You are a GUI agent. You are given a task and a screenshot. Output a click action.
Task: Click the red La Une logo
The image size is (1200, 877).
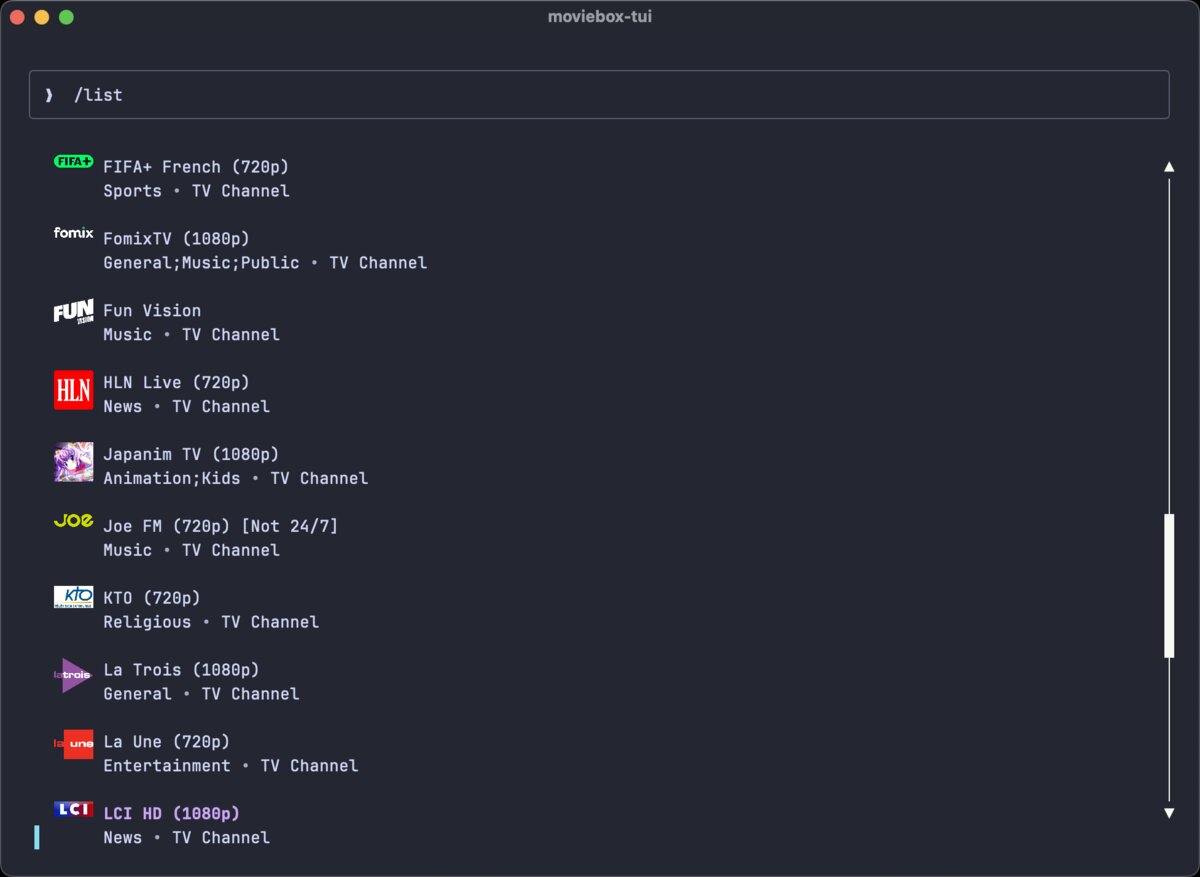73,744
